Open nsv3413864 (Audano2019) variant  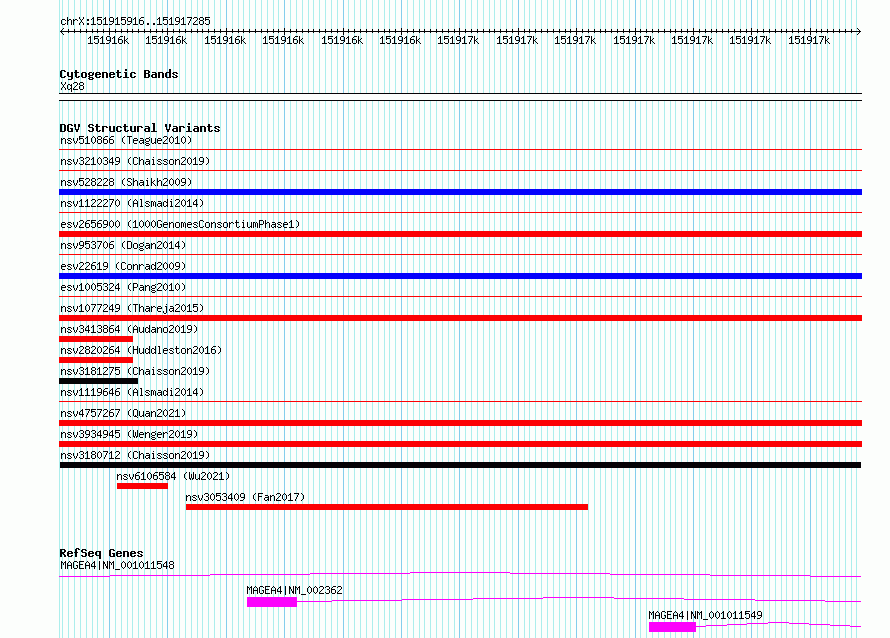click(129, 329)
